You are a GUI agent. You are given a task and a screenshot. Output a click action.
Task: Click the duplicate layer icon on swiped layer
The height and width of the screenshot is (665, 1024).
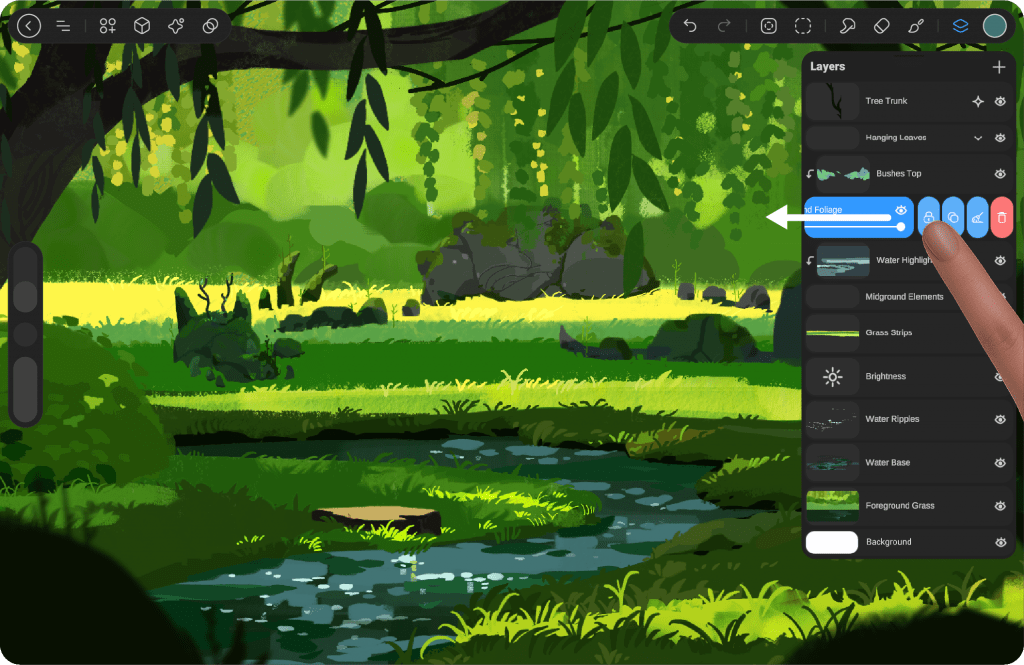point(953,217)
